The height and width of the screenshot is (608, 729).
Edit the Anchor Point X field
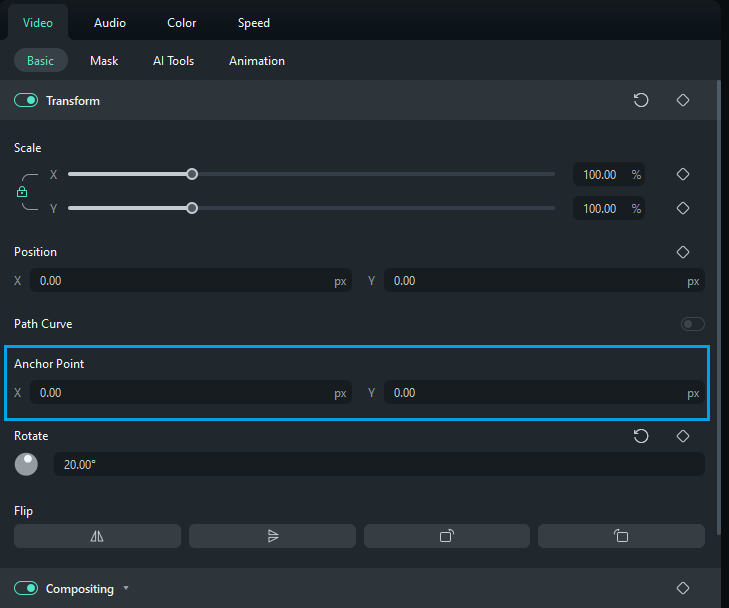click(191, 392)
